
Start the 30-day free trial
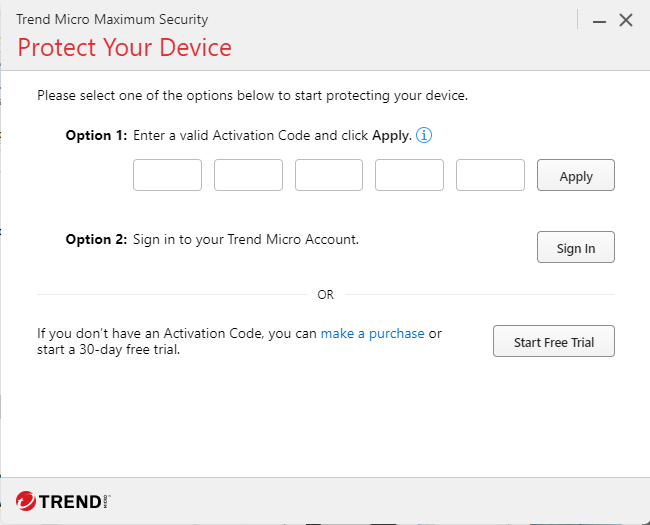[553, 342]
